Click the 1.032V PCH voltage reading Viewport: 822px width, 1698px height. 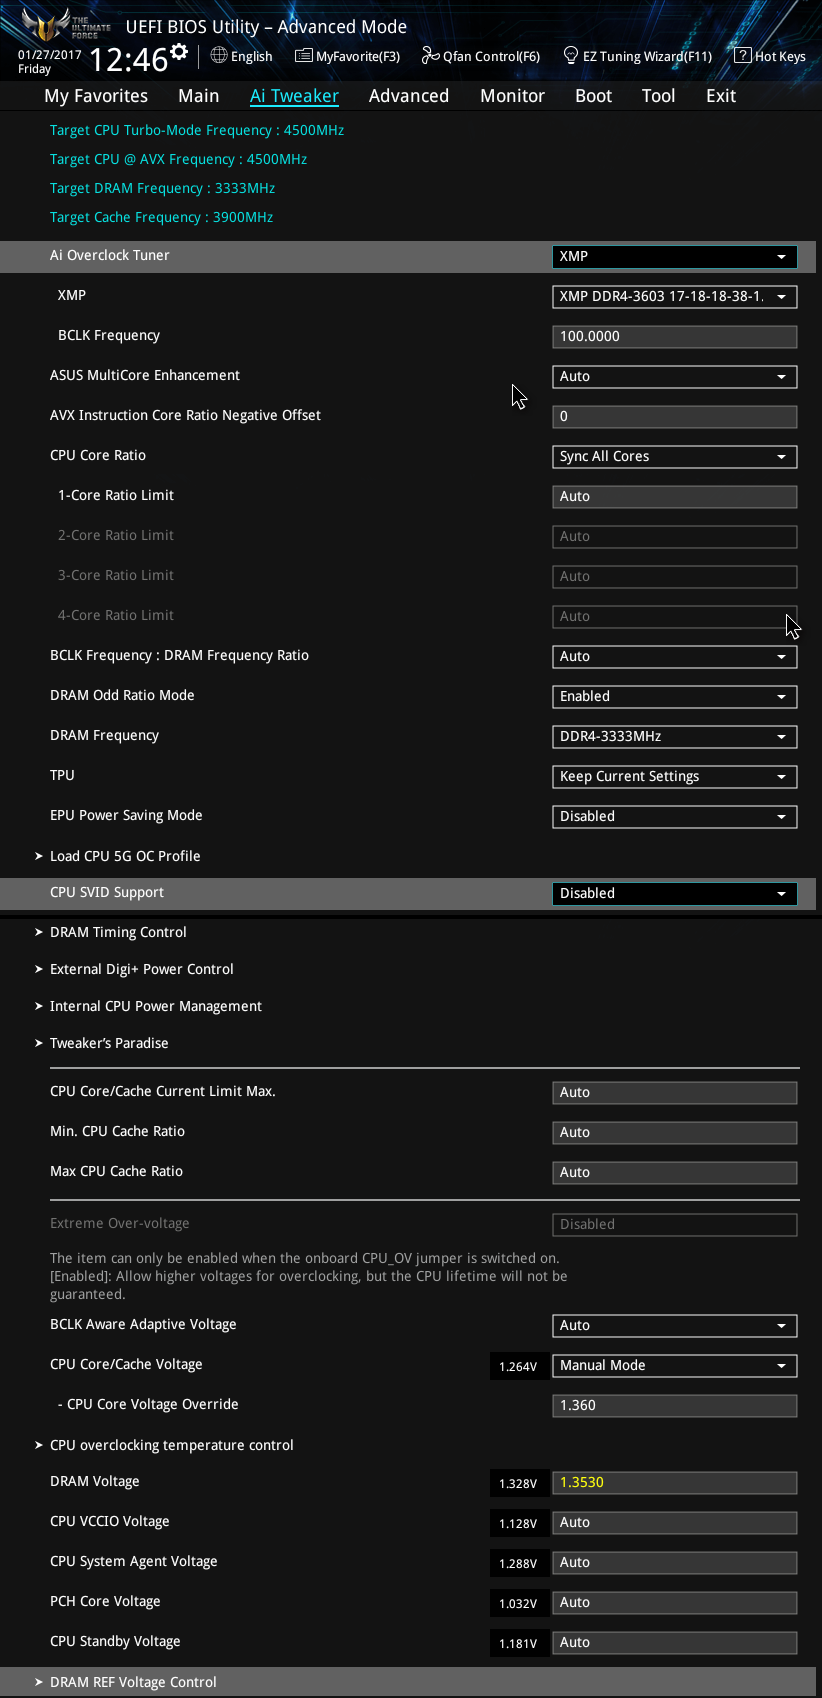click(x=519, y=1603)
